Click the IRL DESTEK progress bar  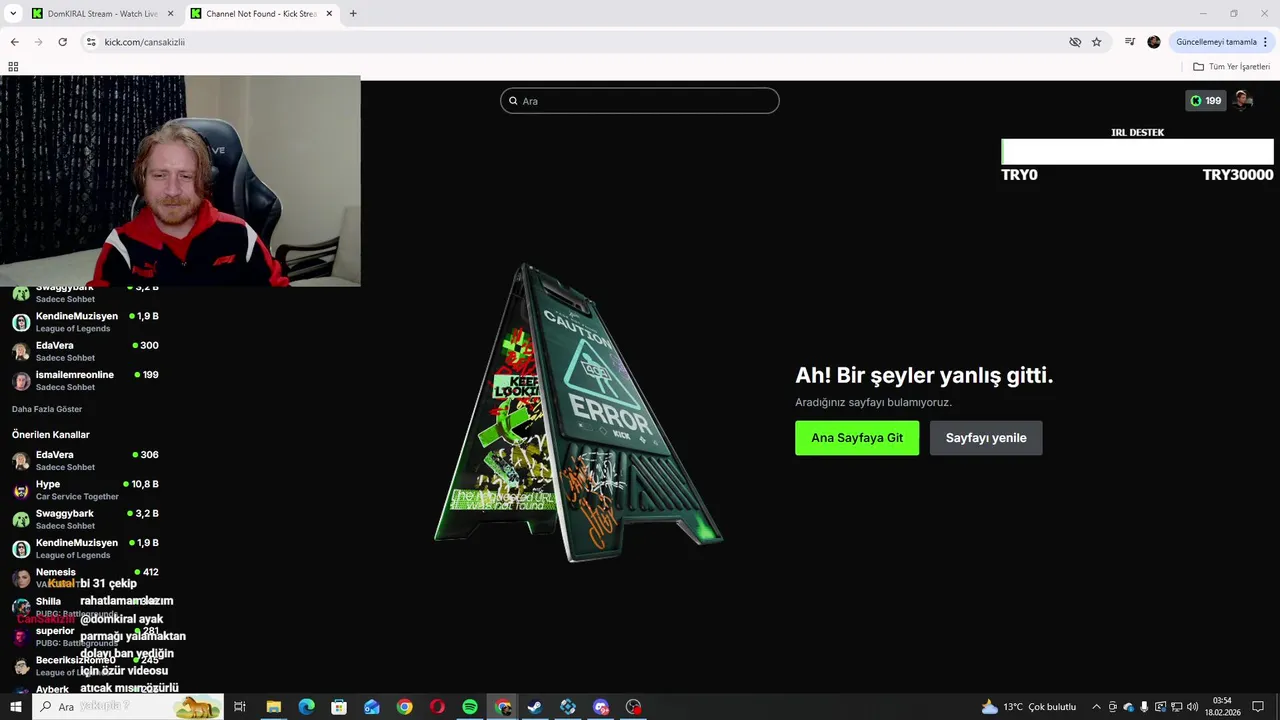[1137, 152]
